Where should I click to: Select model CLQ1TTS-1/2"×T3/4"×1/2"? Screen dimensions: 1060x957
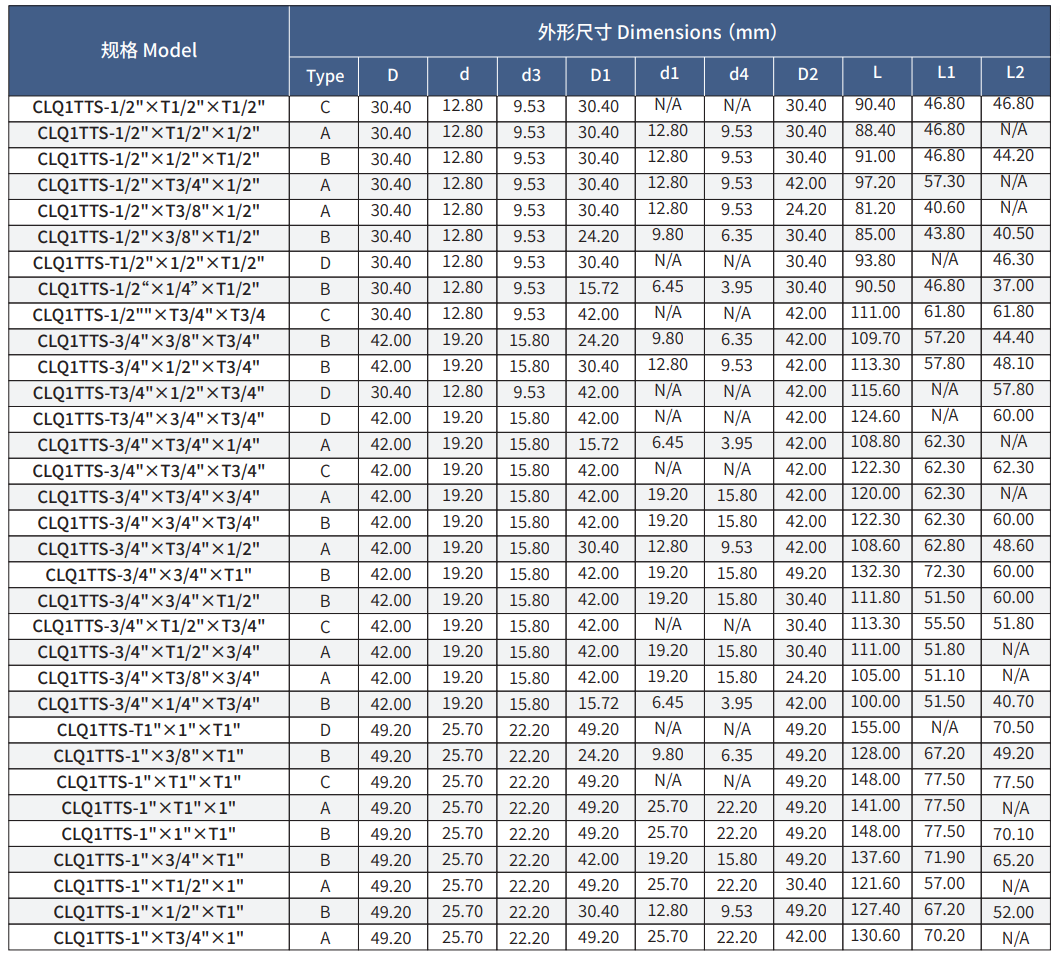click(149, 185)
